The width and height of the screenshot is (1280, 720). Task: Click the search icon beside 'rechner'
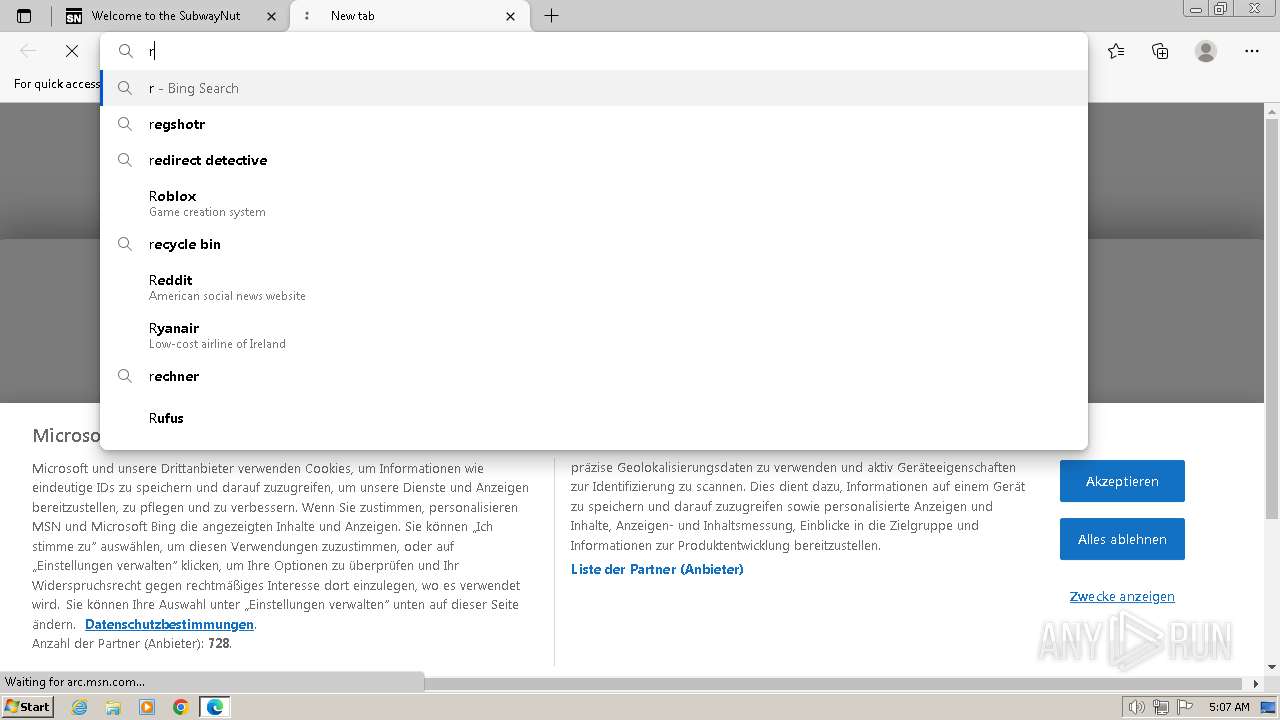pyautogui.click(x=125, y=376)
